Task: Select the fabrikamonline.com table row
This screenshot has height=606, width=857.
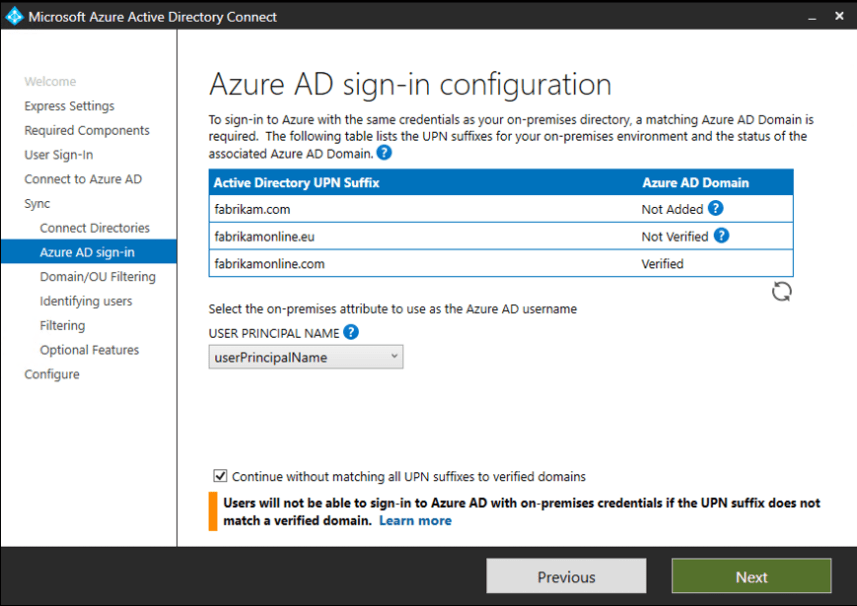Action: coord(500,264)
